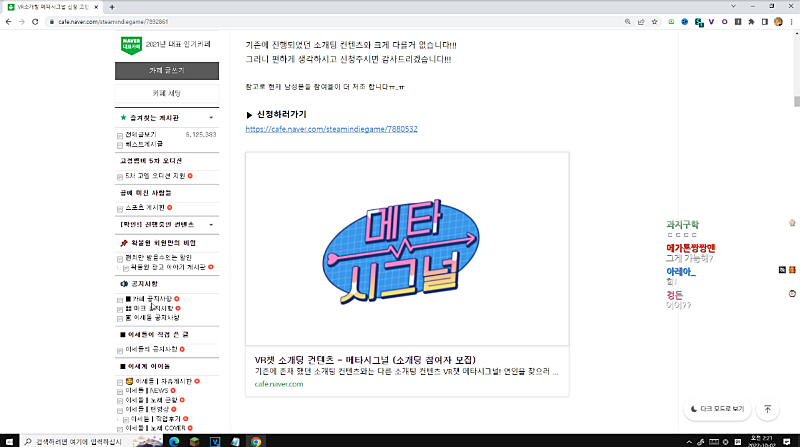Collapse the 즐겨찾는 게시판 dropdown
This screenshot has height=447, width=800.
coord(211,118)
